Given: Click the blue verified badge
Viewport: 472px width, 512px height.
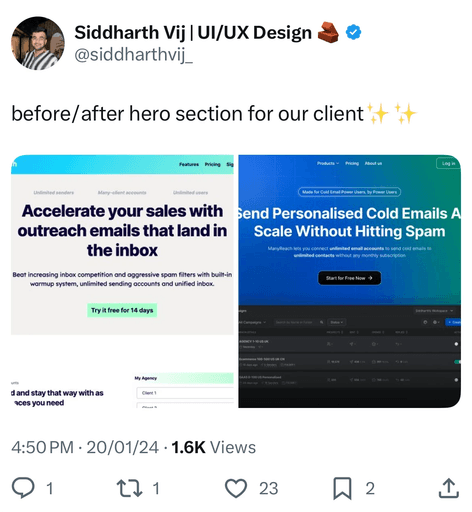Looking at the screenshot, I should 353,33.
